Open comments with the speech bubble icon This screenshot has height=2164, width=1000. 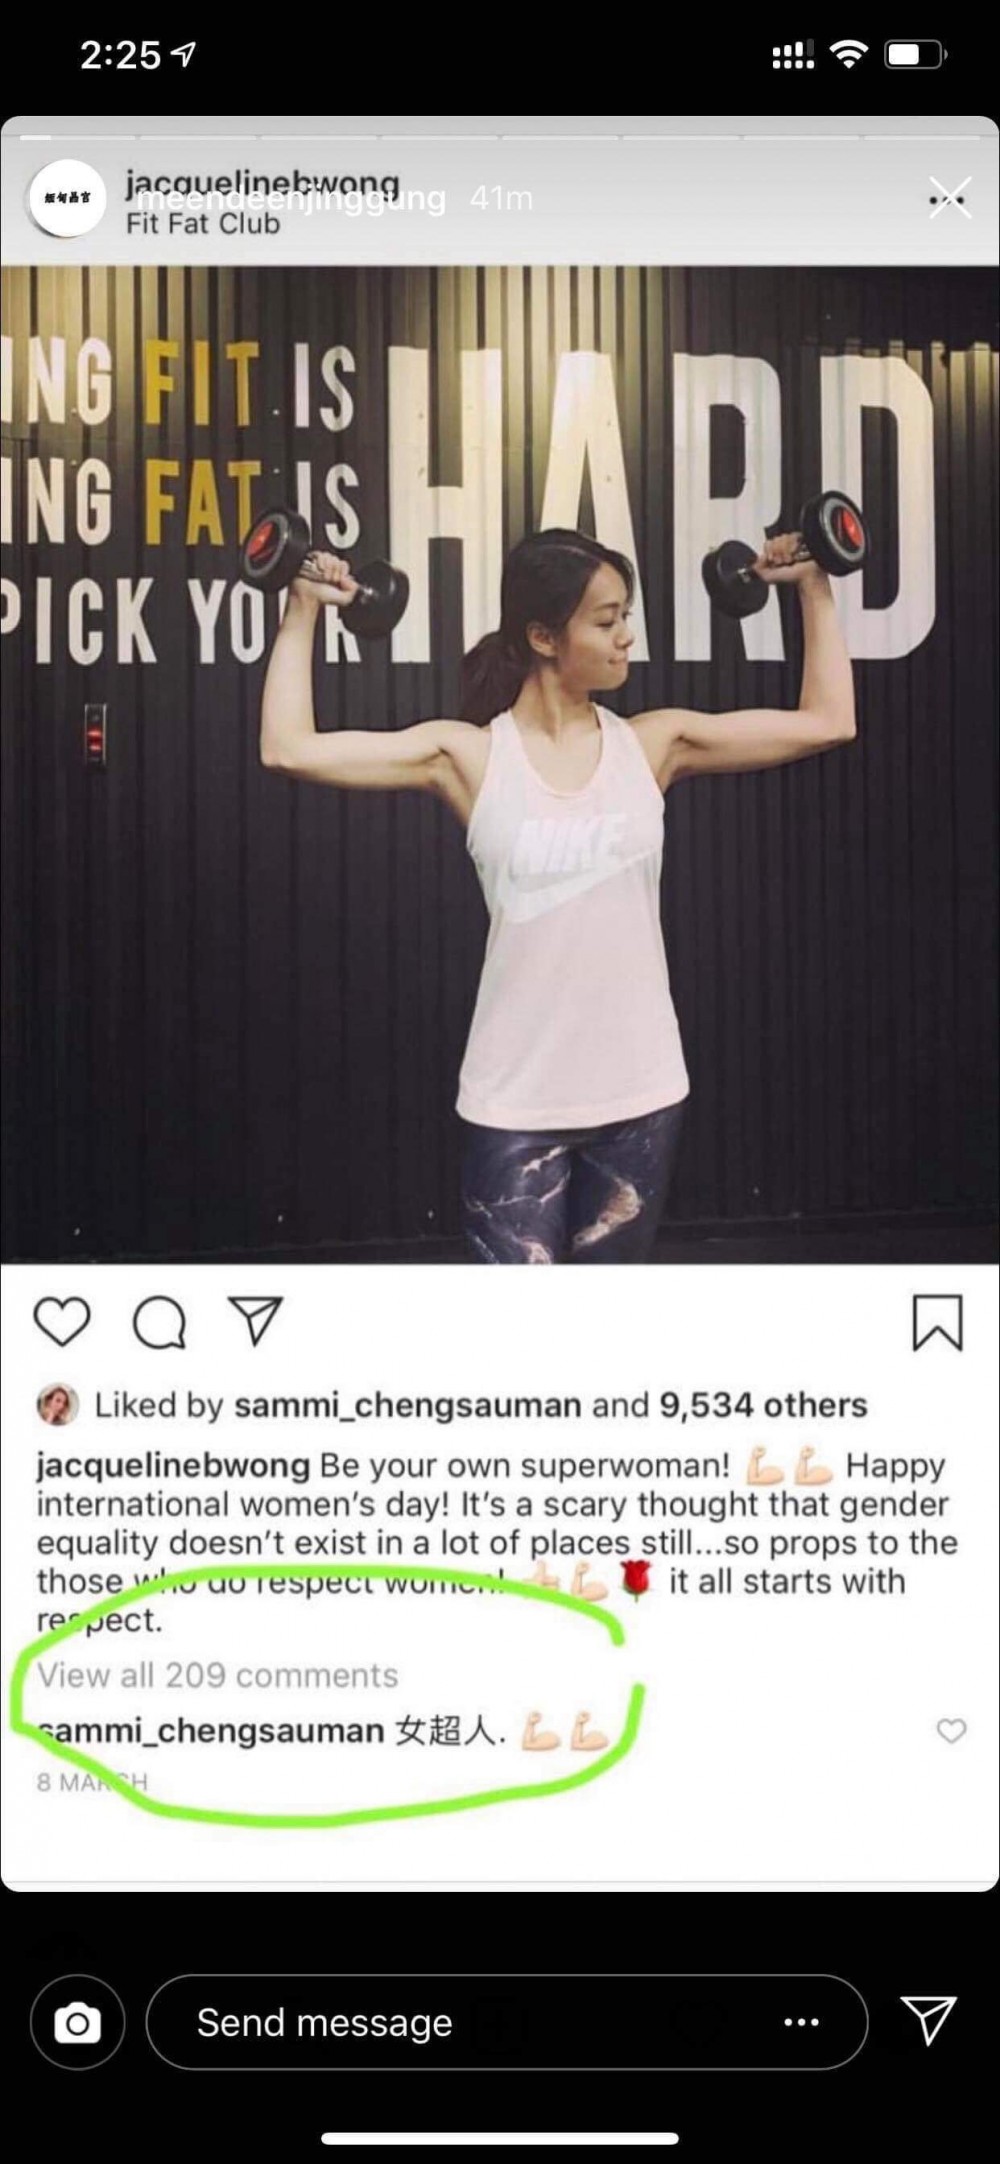[x=159, y=1322]
